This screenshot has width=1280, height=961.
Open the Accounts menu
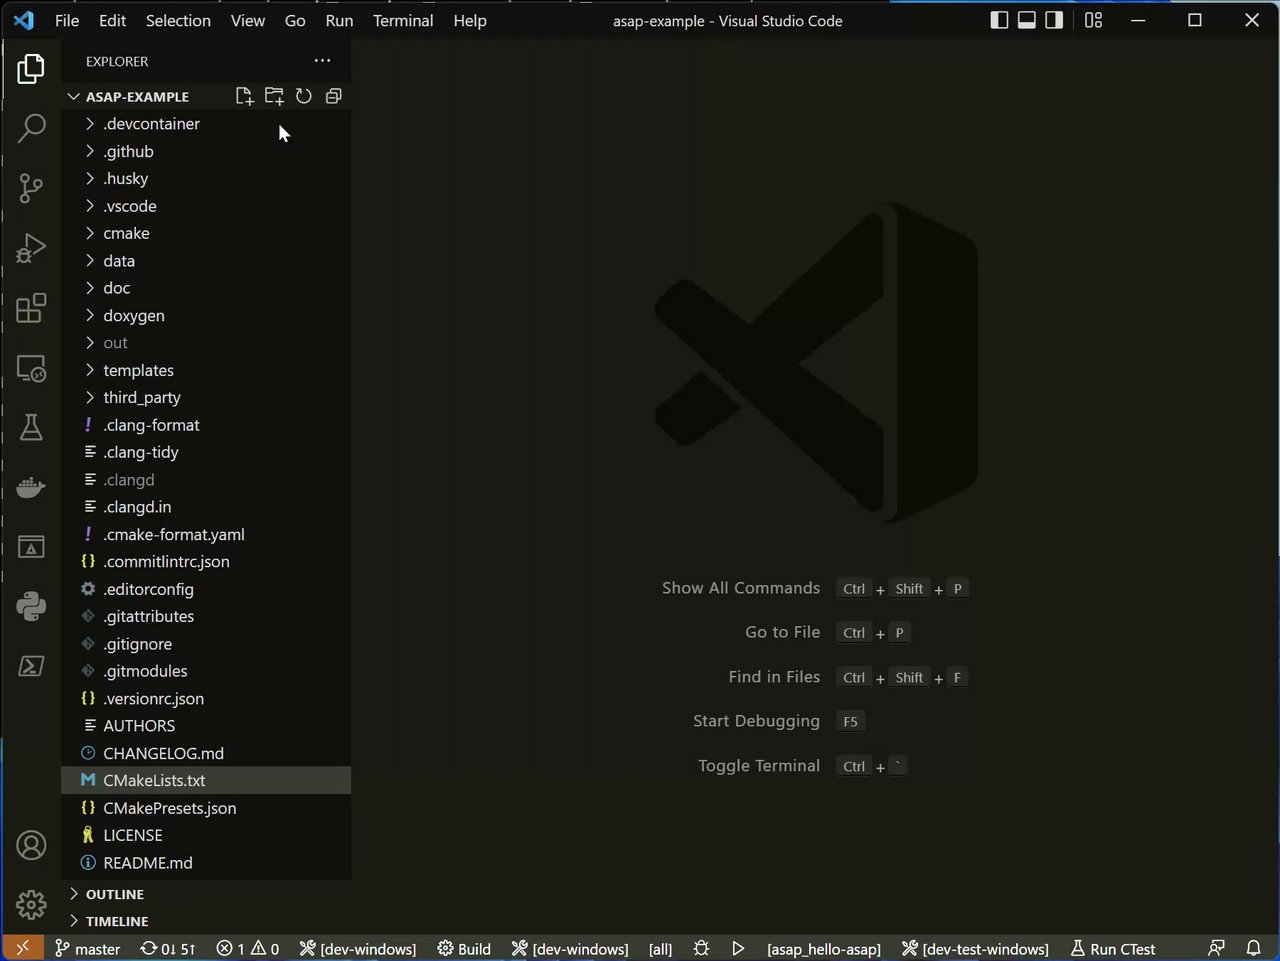pyautogui.click(x=31, y=846)
